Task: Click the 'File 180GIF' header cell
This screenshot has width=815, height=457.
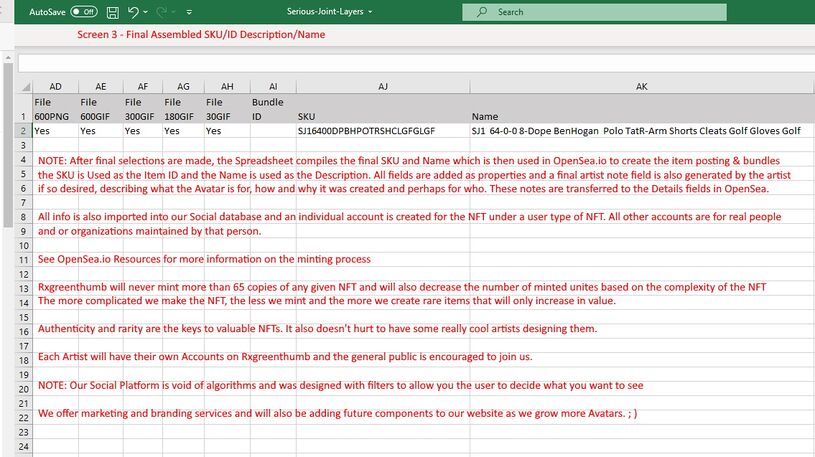Action: [183, 109]
